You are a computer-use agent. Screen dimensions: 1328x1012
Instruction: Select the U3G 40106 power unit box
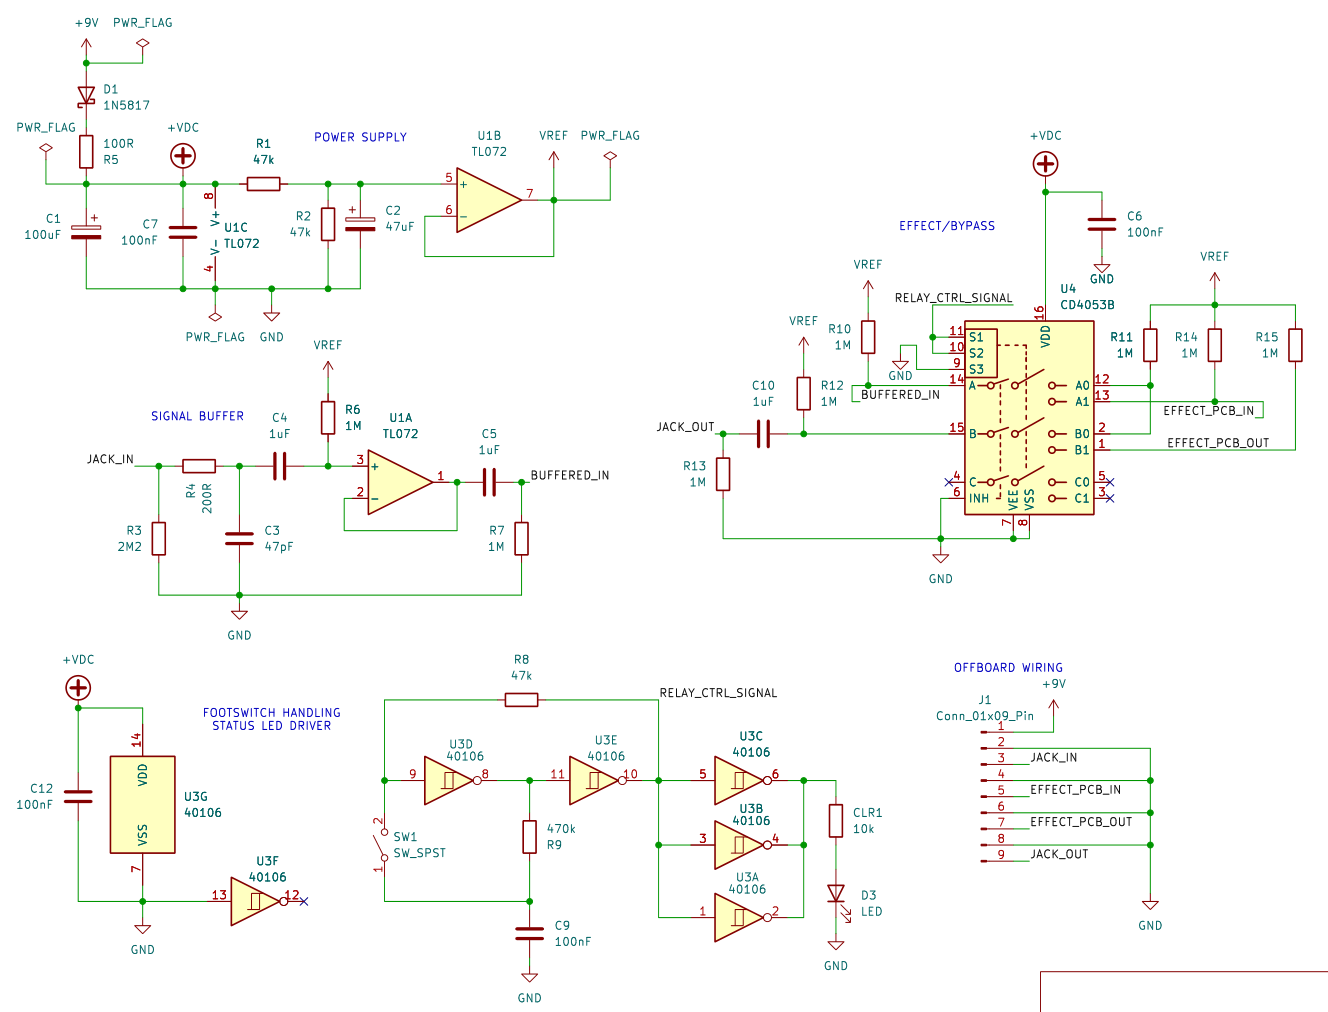(142, 804)
